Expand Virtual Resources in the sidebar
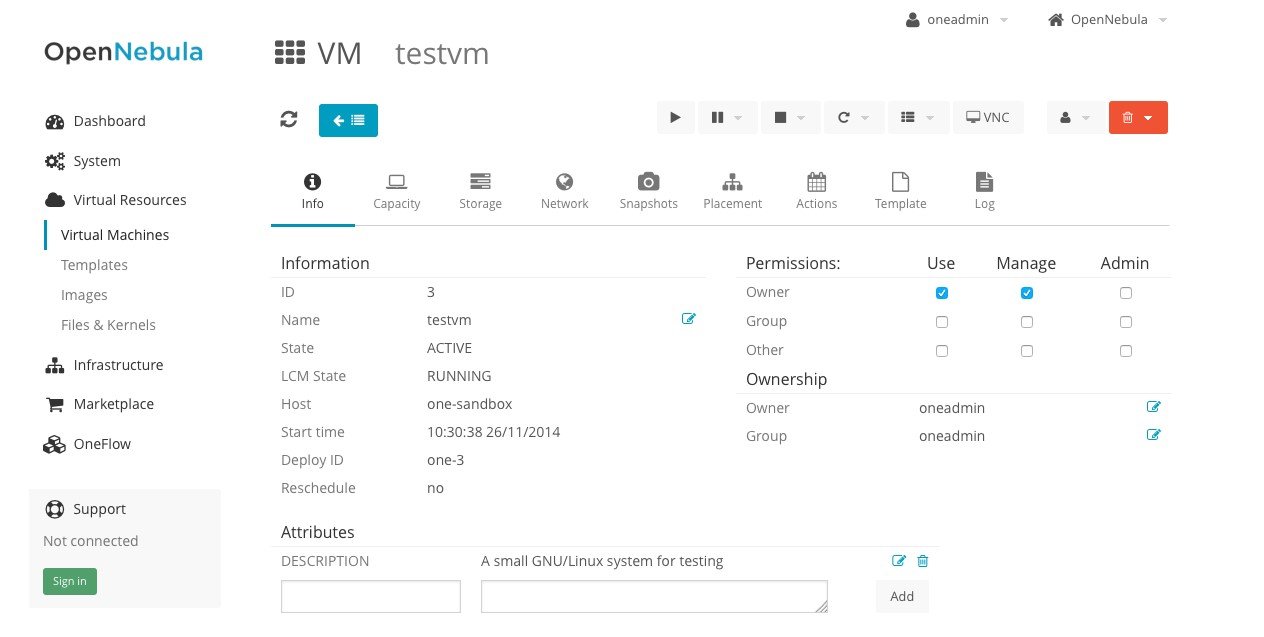Screen dimensions: 1264x637 click(116, 200)
